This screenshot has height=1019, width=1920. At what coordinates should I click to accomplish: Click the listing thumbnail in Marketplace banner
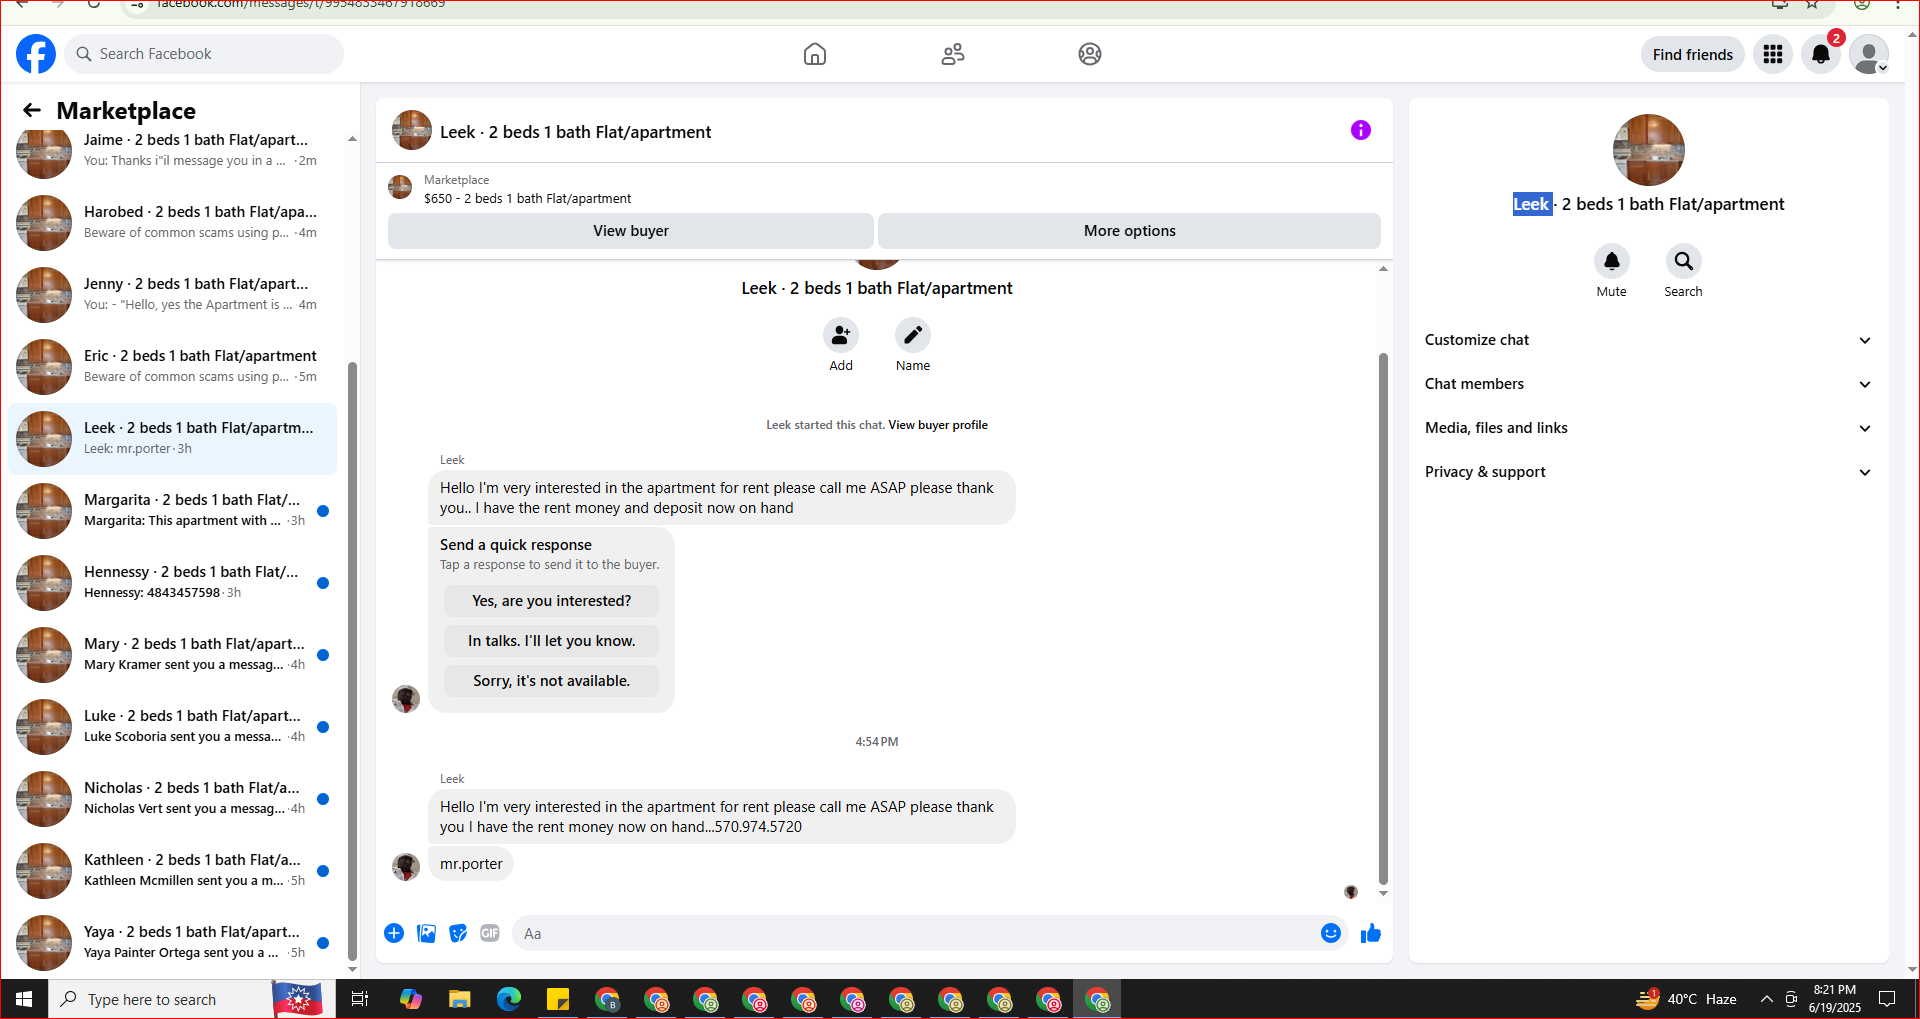click(400, 187)
